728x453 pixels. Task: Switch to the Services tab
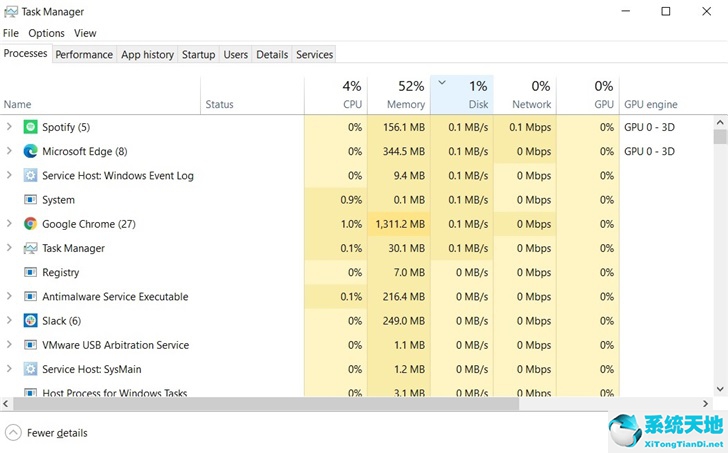pyautogui.click(x=314, y=54)
